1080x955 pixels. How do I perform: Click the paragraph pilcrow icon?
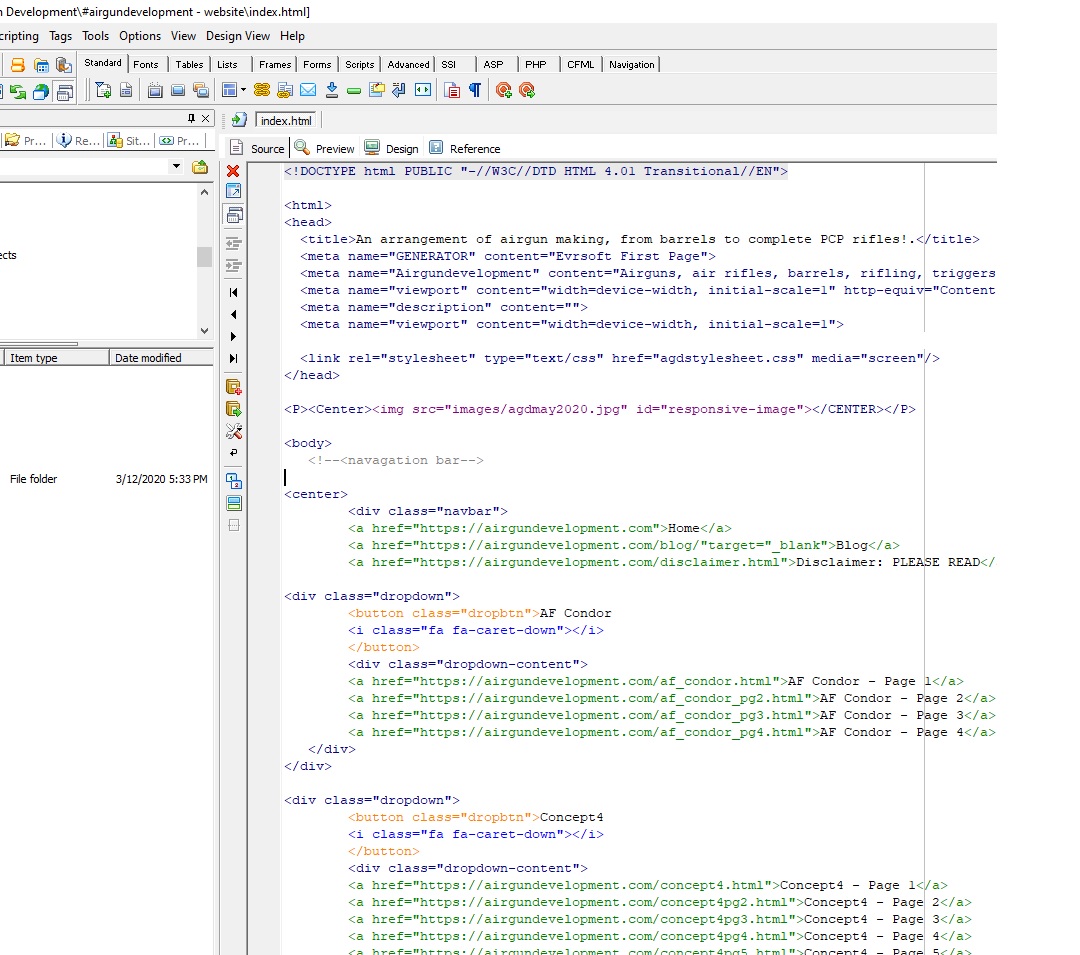[x=475, y=91]
